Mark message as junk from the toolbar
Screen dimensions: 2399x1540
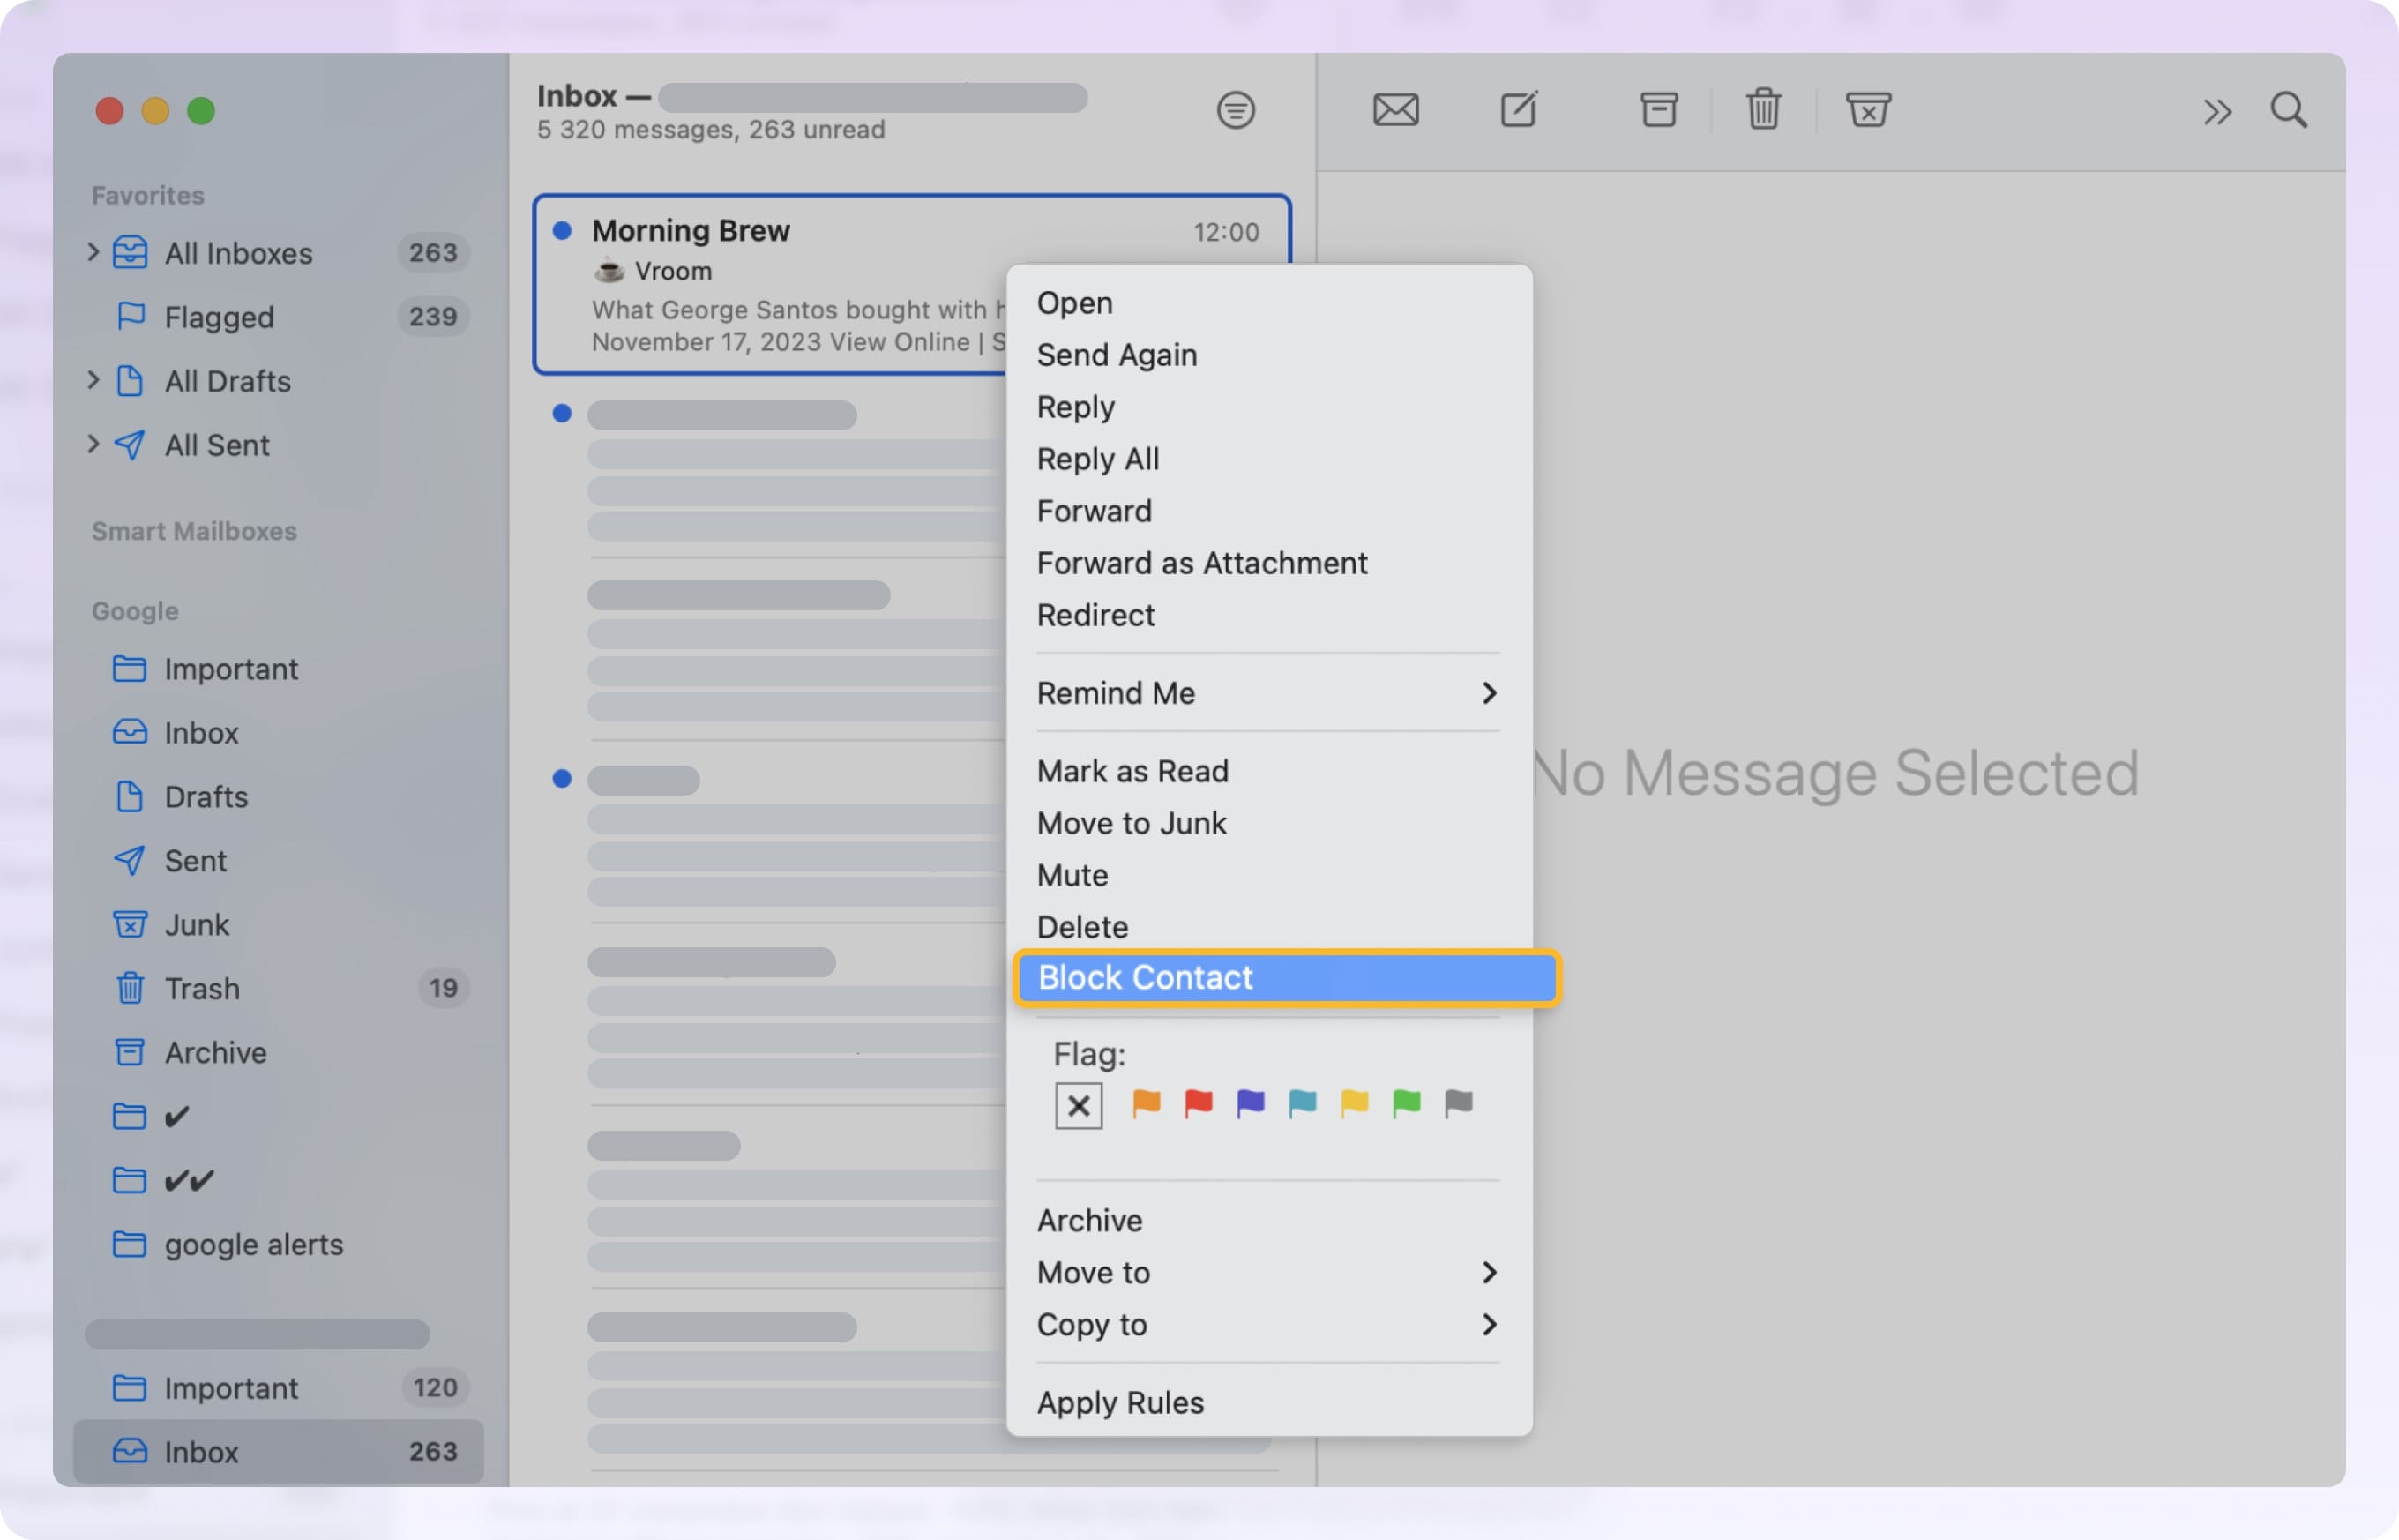(x=1868, y=110)
